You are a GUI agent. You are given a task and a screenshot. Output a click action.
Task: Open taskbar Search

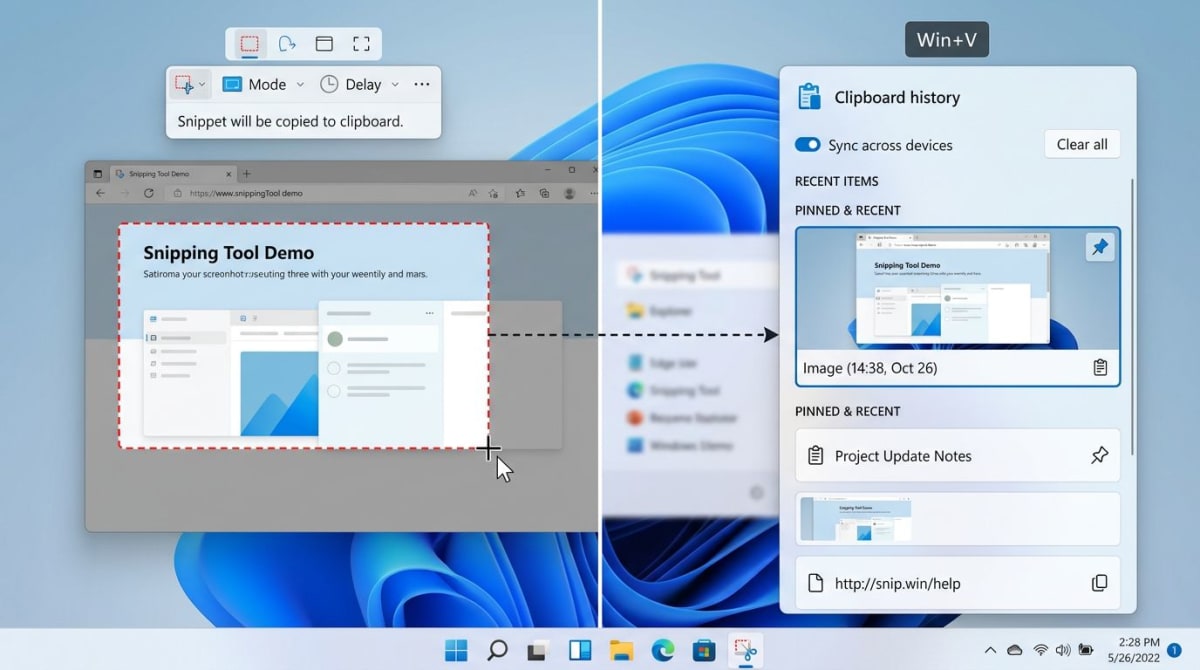pos(497,650)
